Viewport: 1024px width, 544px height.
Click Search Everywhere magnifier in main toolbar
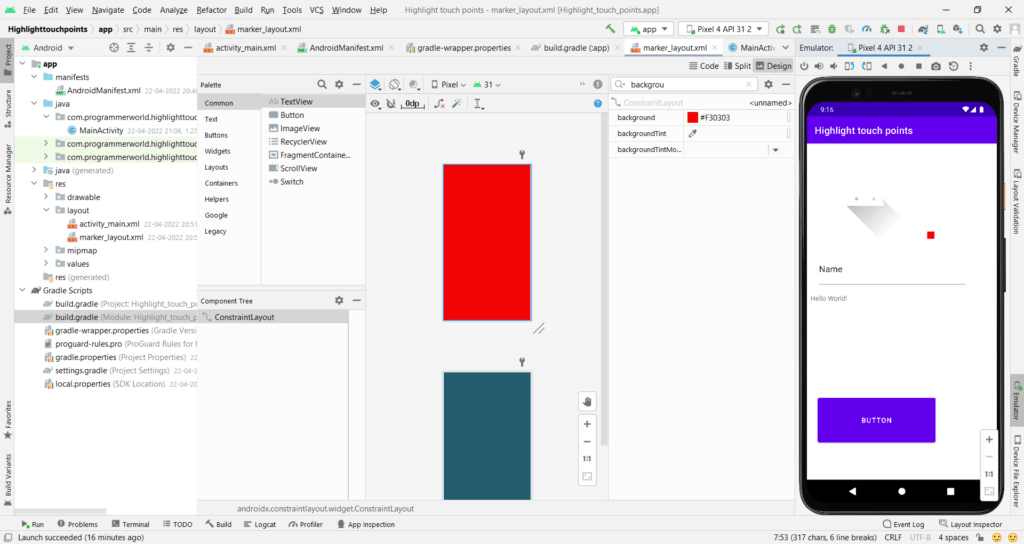click(980, 29)
